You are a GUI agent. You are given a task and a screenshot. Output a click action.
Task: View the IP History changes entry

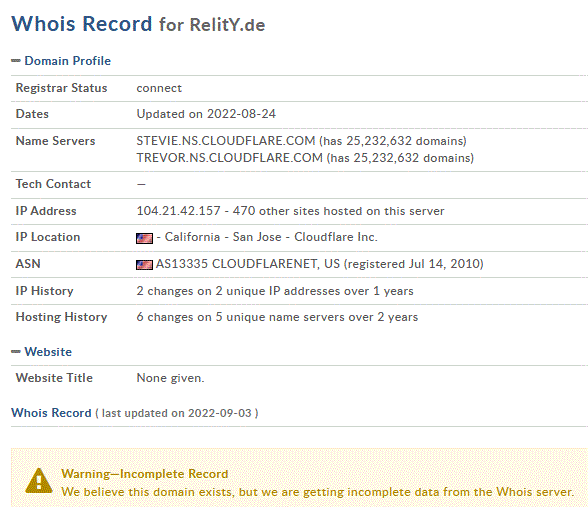(x=275, y=291)
